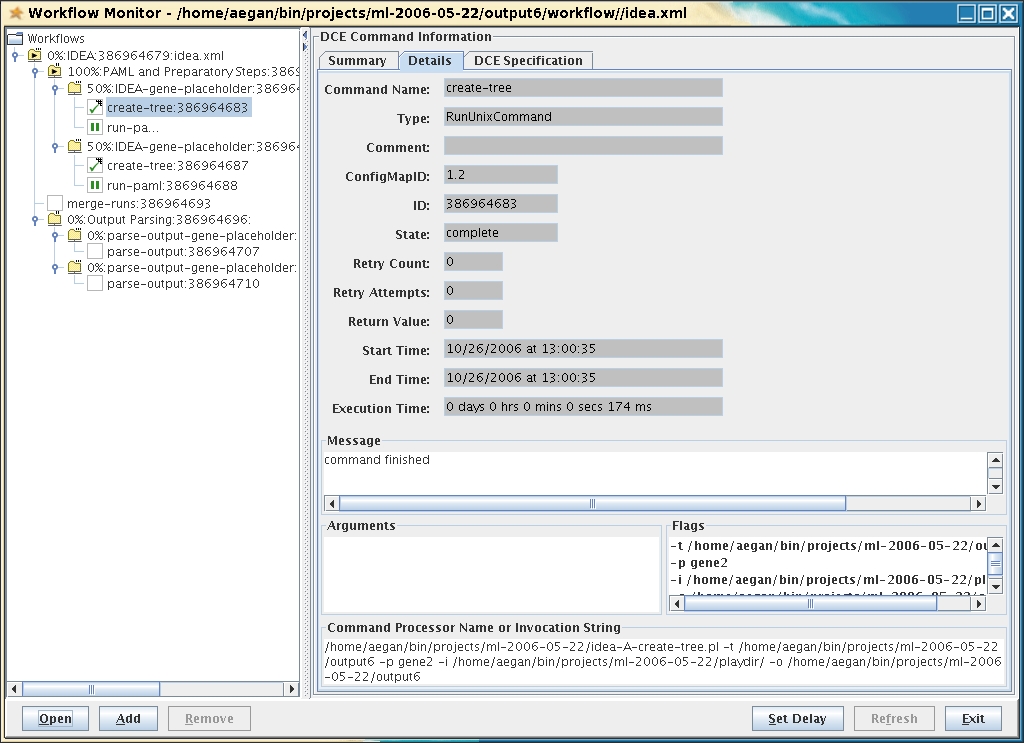The height and width of the screenshot is (743, 1024).
Task: Click the Set Delay button
Action: pos(797,719)
